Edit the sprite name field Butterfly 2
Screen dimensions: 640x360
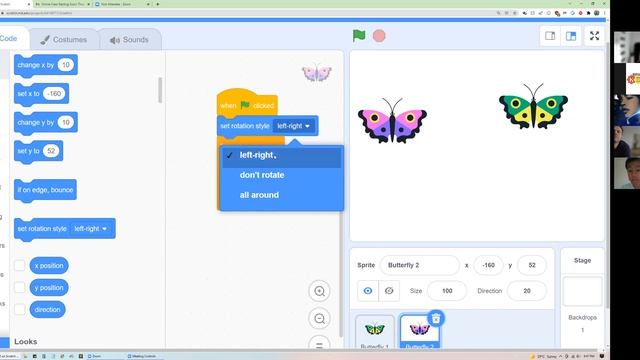tap(420, 265)
